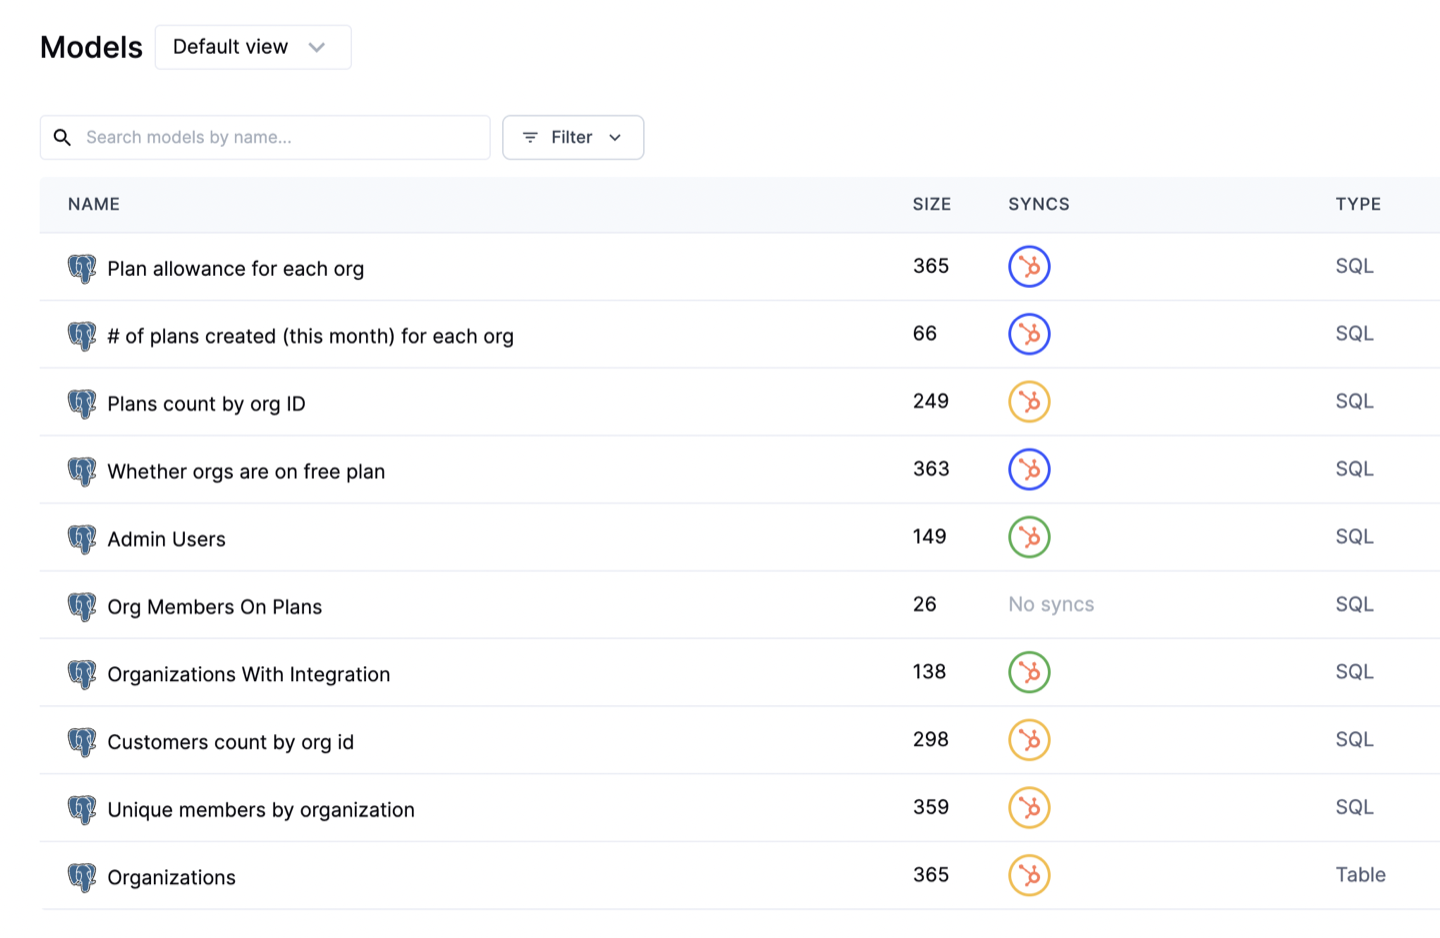The width and height of the screenshot is (1440, 938).
Task: Click size value 359
Action: coord(931,807)
